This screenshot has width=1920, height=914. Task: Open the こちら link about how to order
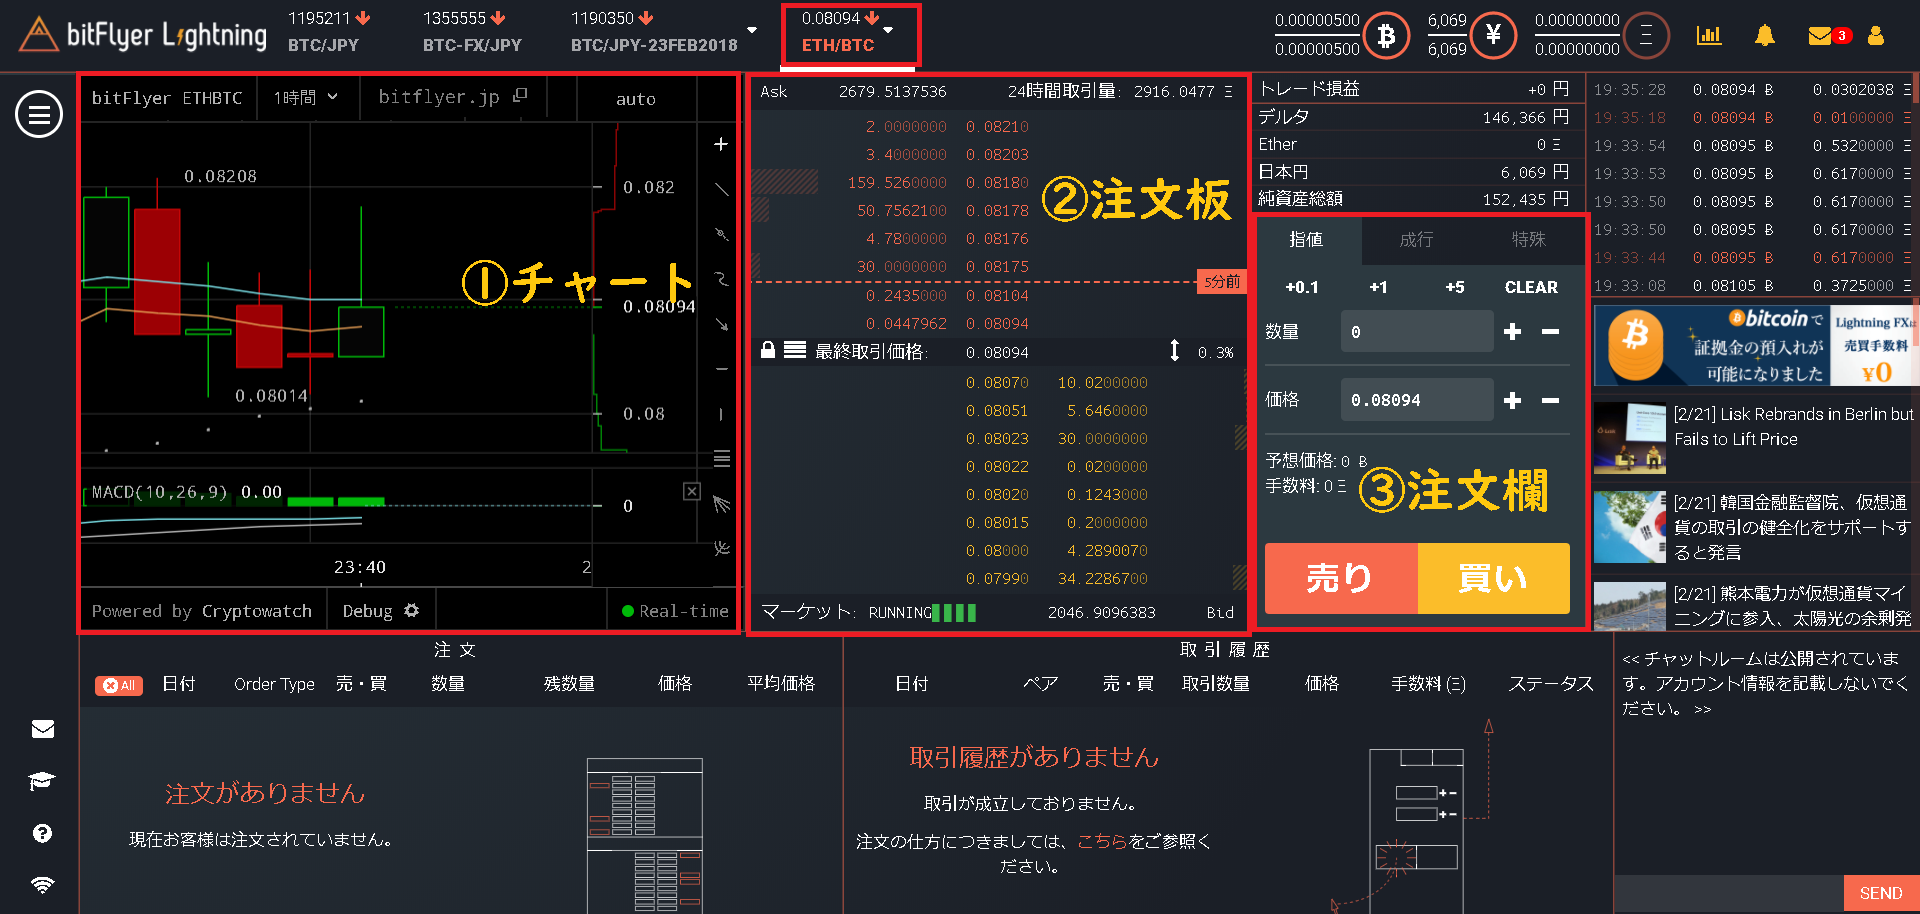coord(1102,841)
